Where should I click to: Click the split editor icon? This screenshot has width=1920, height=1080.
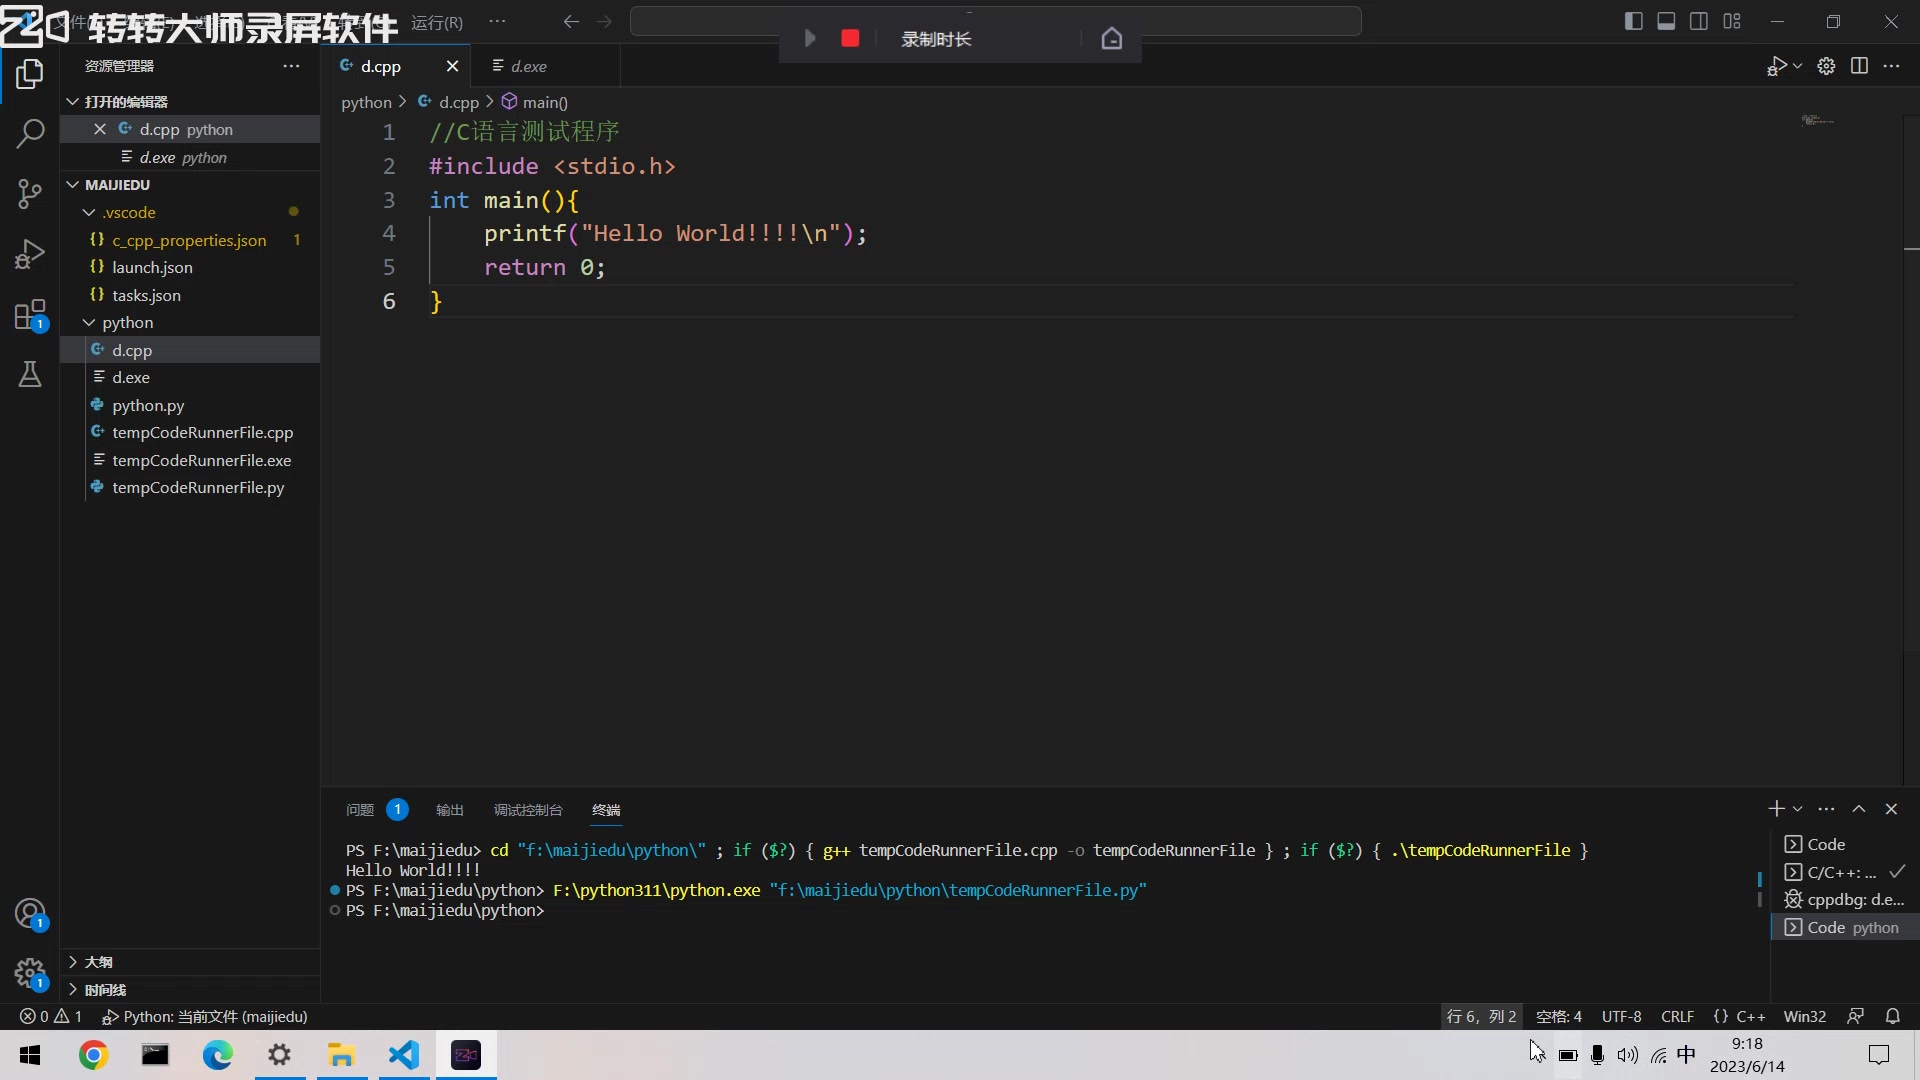click(1859, 66)
